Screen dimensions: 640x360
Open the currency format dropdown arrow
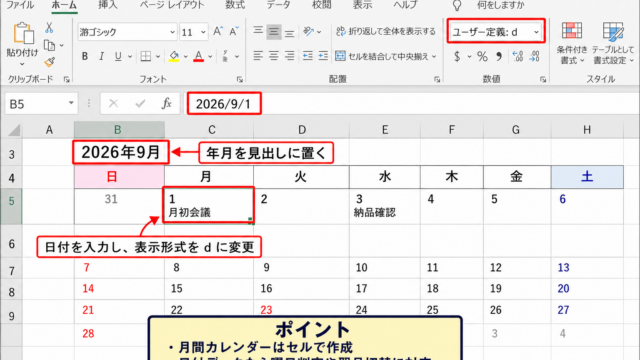click(469, 56)
